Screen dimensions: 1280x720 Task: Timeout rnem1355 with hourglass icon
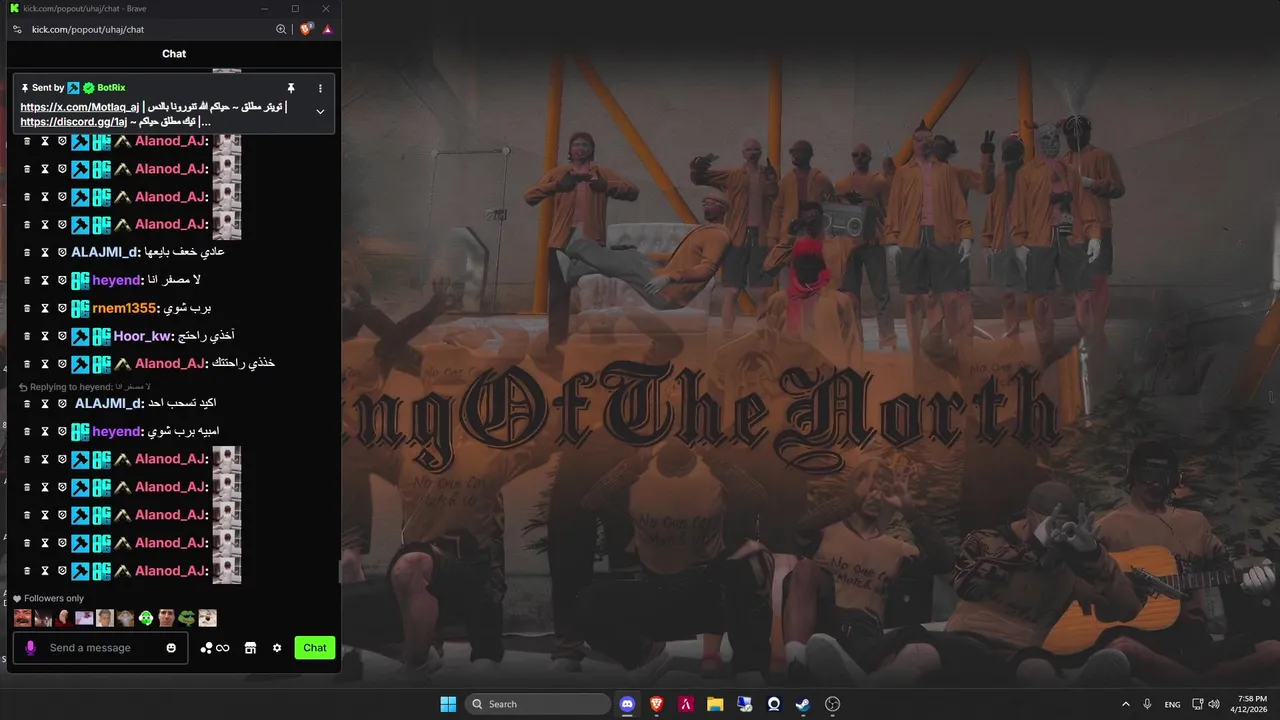44,308
